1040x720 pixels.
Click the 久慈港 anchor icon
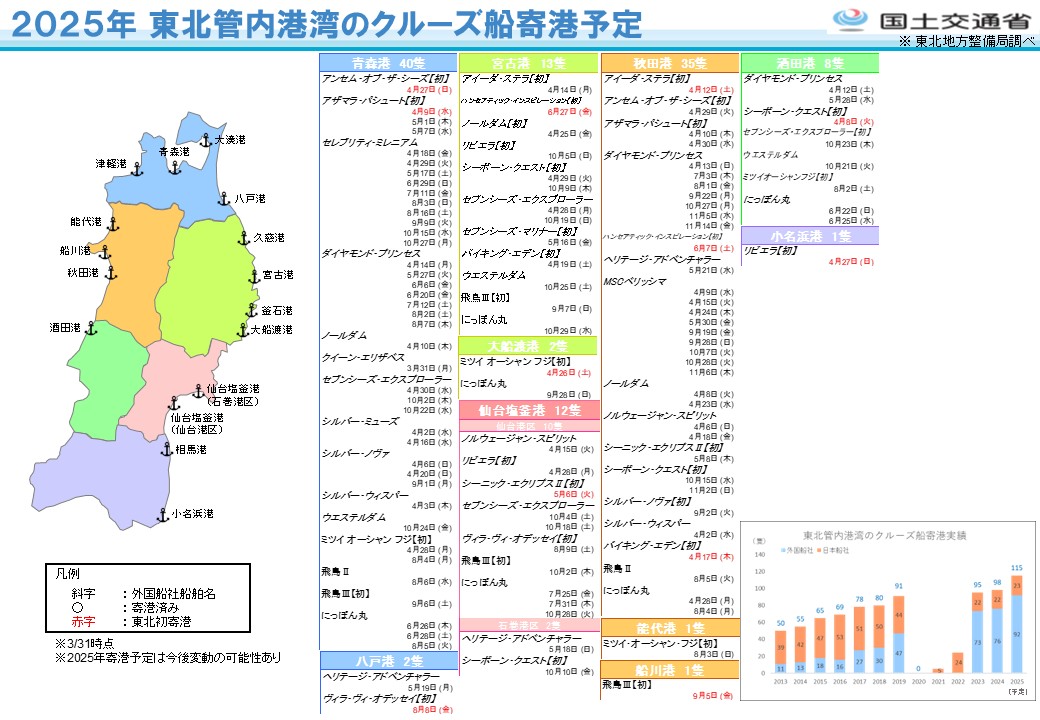coord(244,237)
